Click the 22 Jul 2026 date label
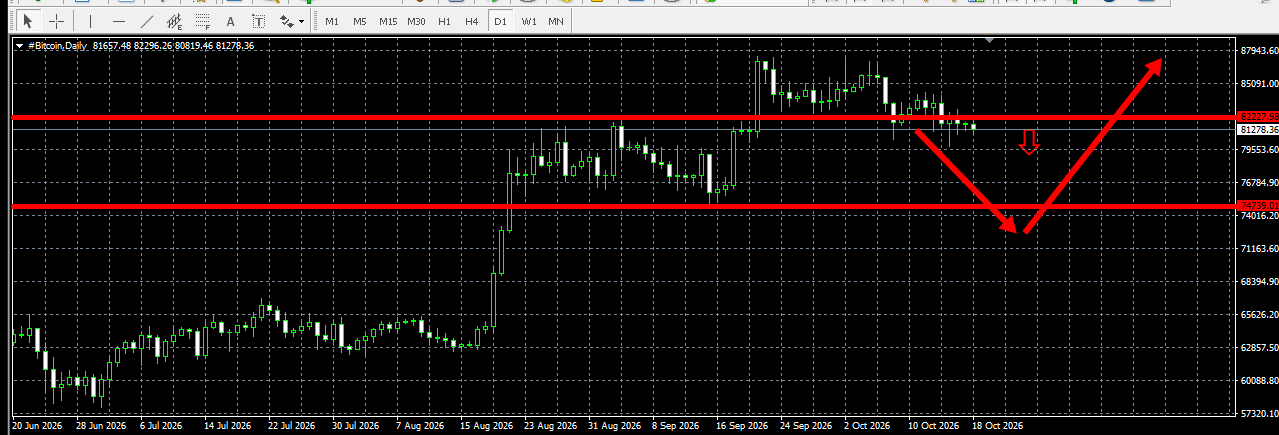This screenshot has height=435, width=1279. (x=292, y=425)
